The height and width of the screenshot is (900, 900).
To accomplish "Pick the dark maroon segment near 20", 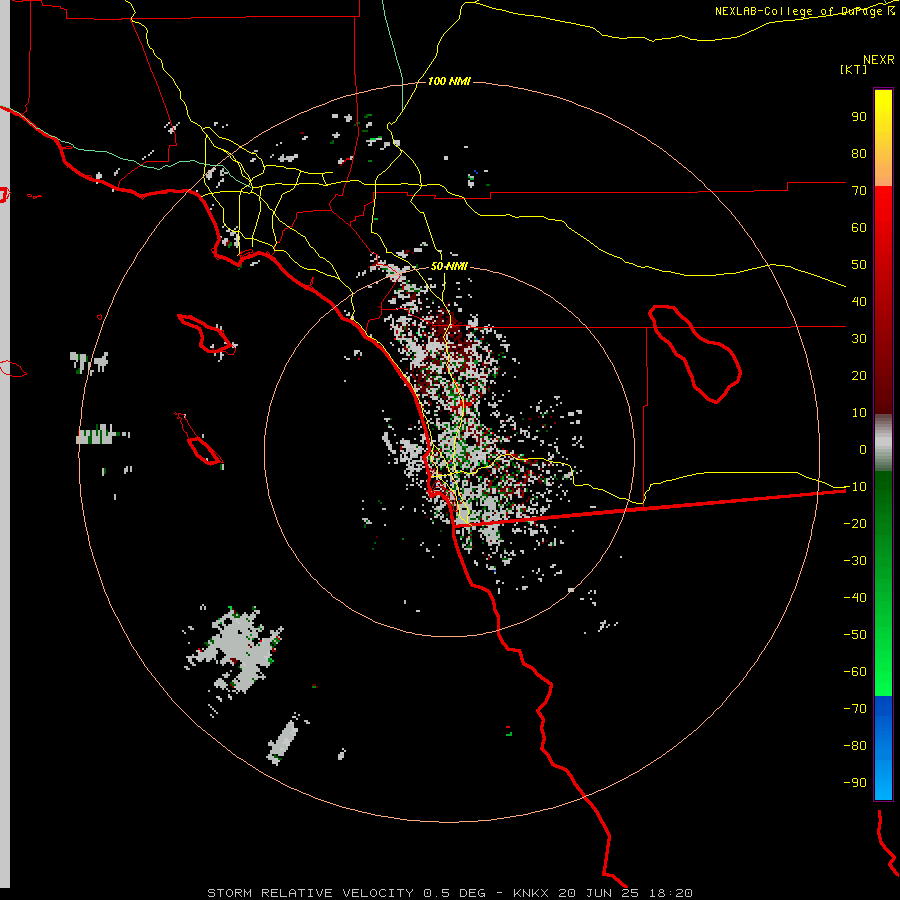I will 883,376.
